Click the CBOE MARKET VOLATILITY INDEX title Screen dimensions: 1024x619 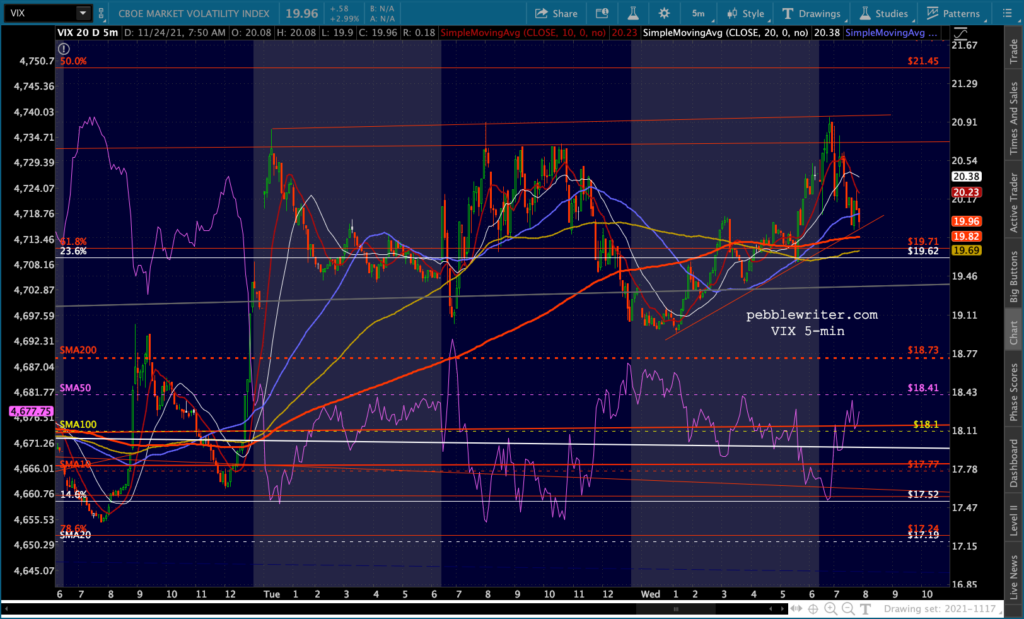(x=194, y=13)
